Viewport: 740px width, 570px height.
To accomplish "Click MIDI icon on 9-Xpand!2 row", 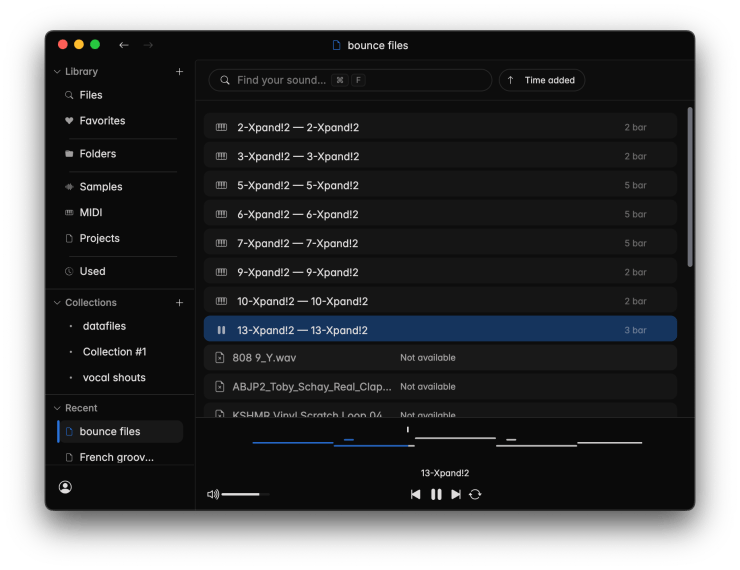I will pos(221,272).
